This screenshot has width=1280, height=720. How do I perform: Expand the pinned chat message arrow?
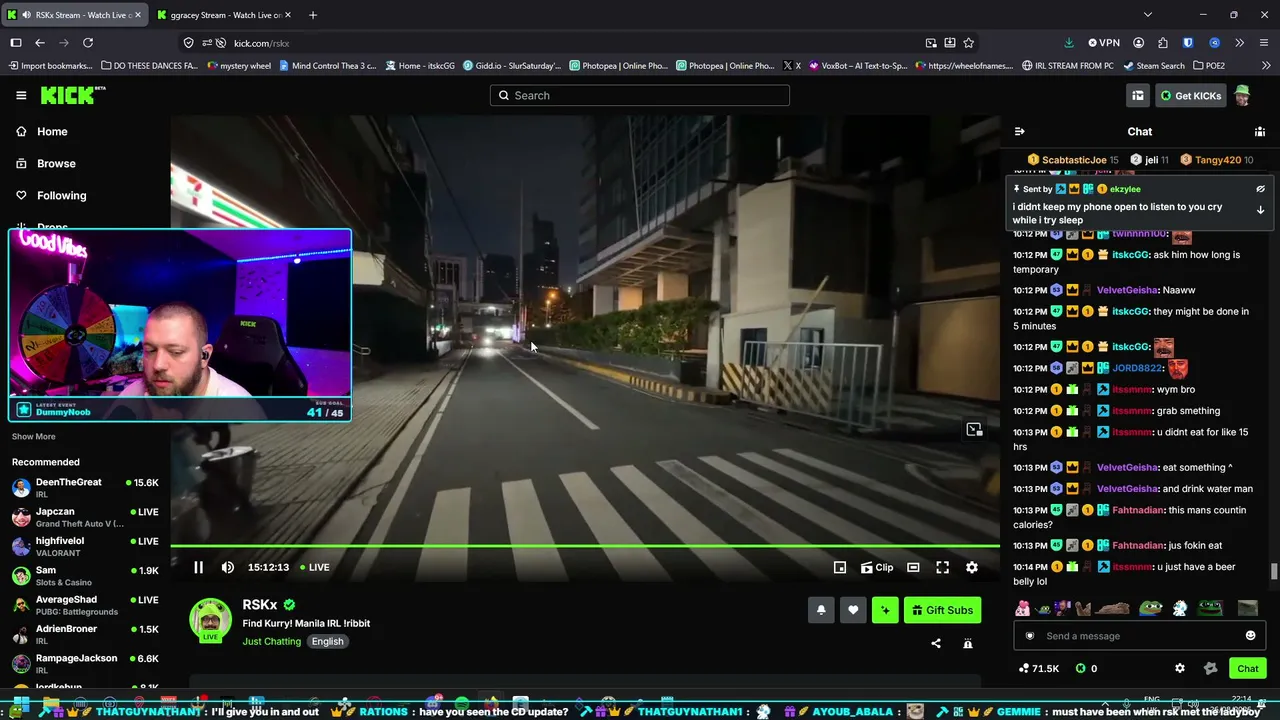1260,210
